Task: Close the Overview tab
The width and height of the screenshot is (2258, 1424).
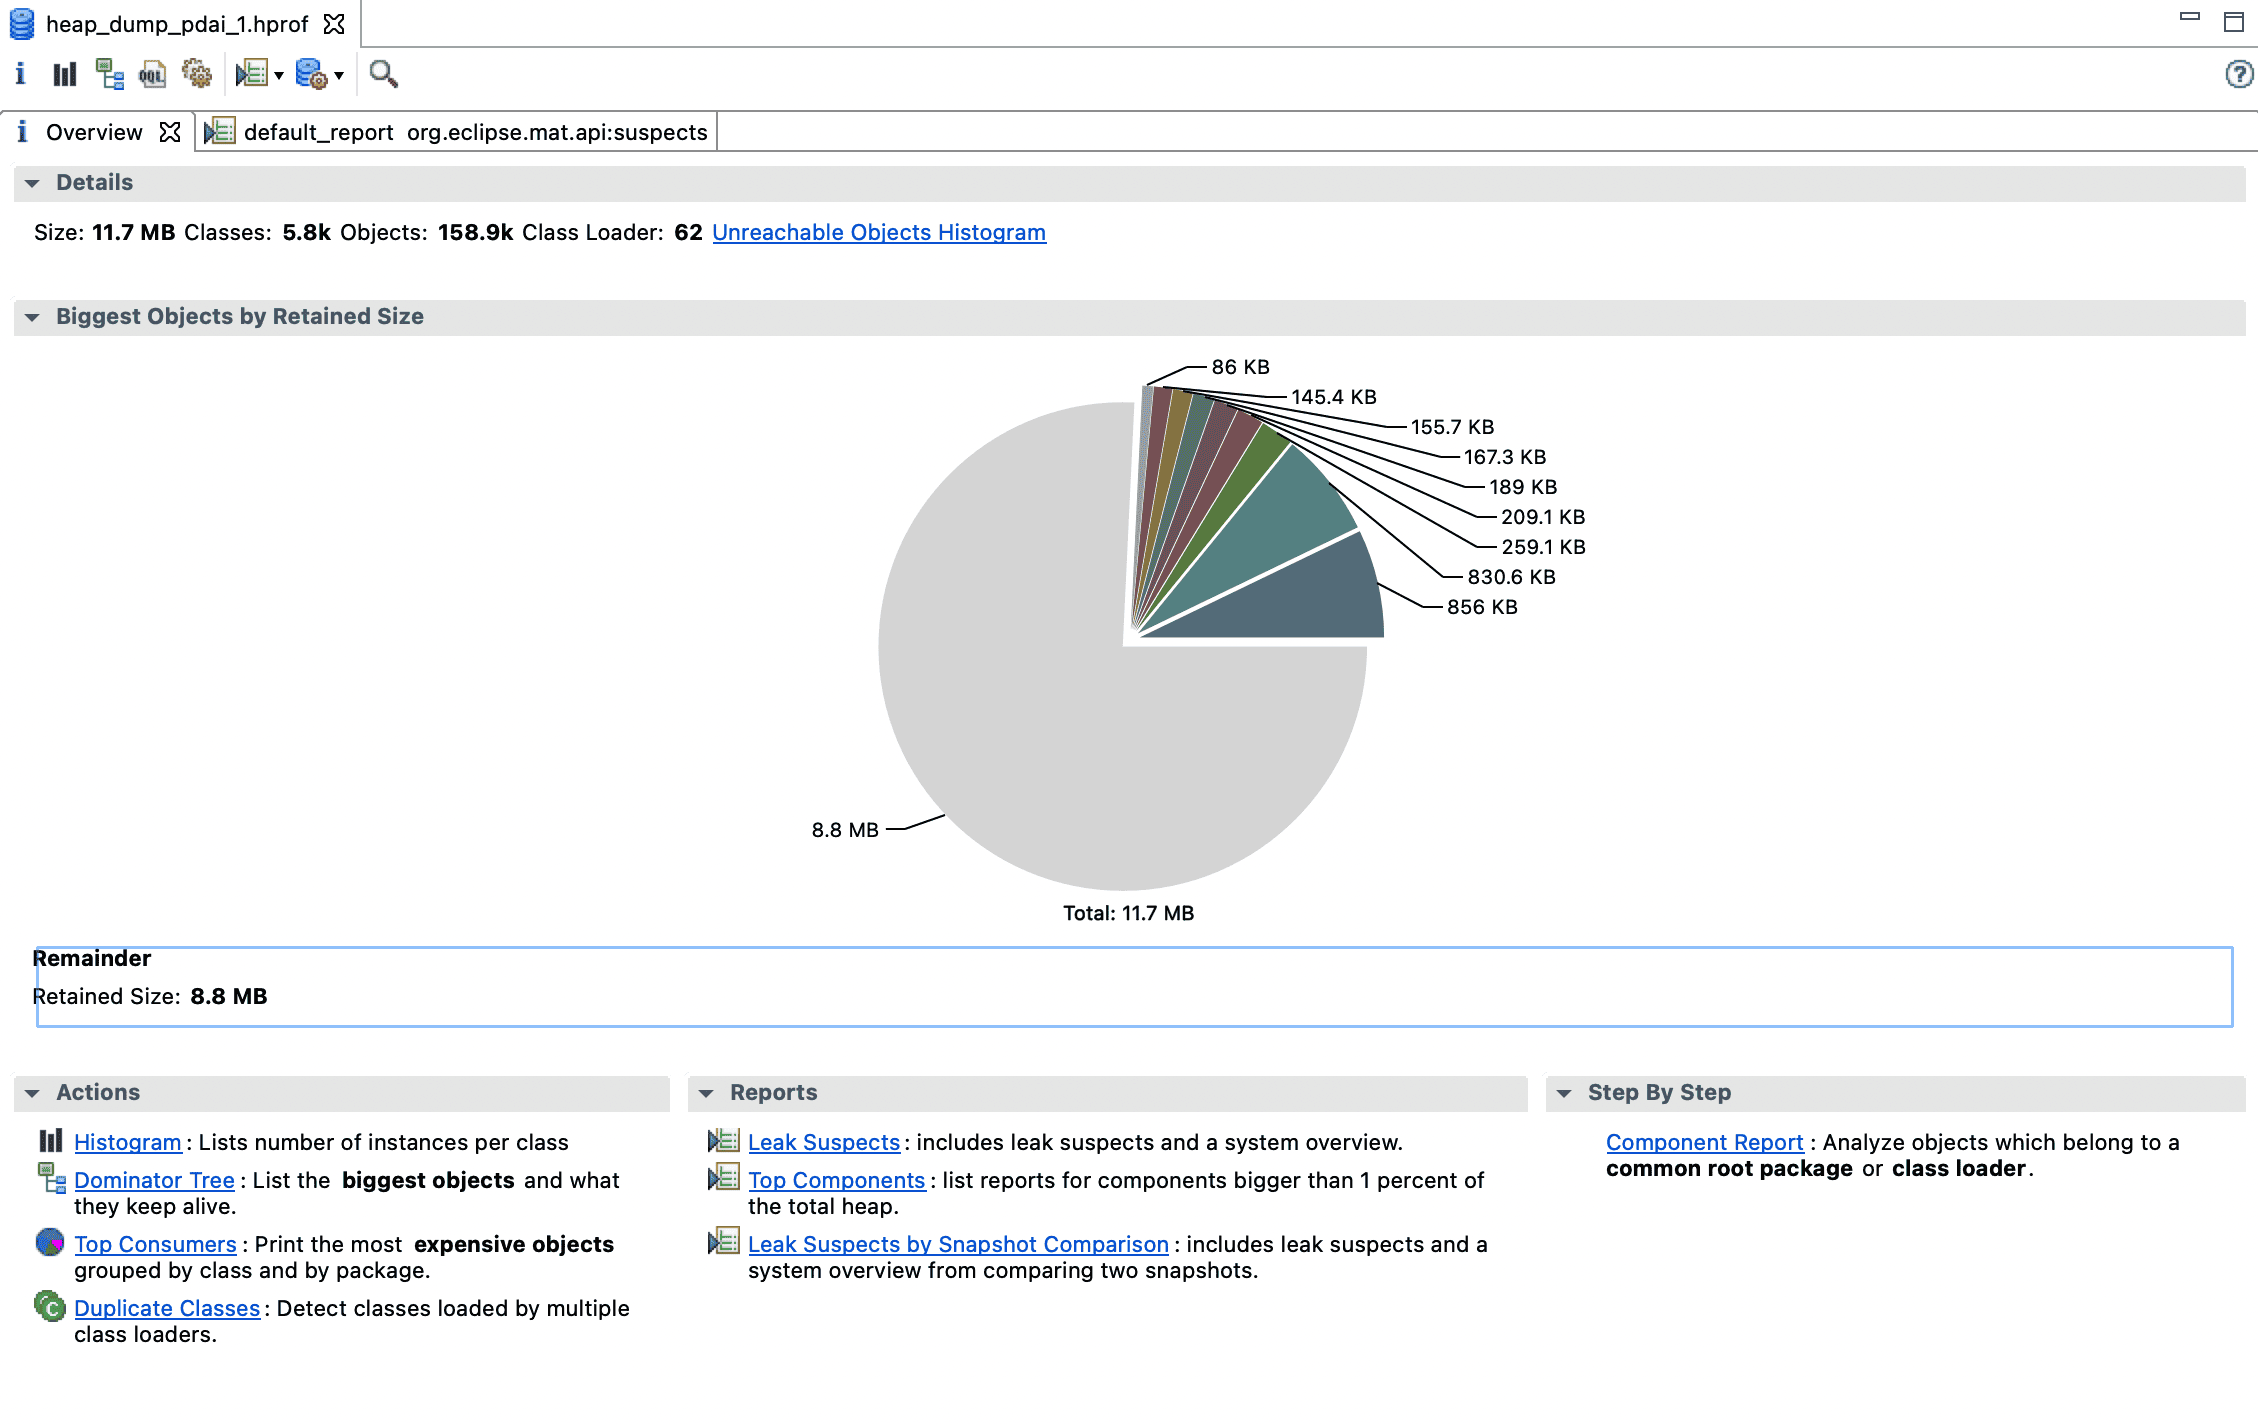Action: [170, 132]
